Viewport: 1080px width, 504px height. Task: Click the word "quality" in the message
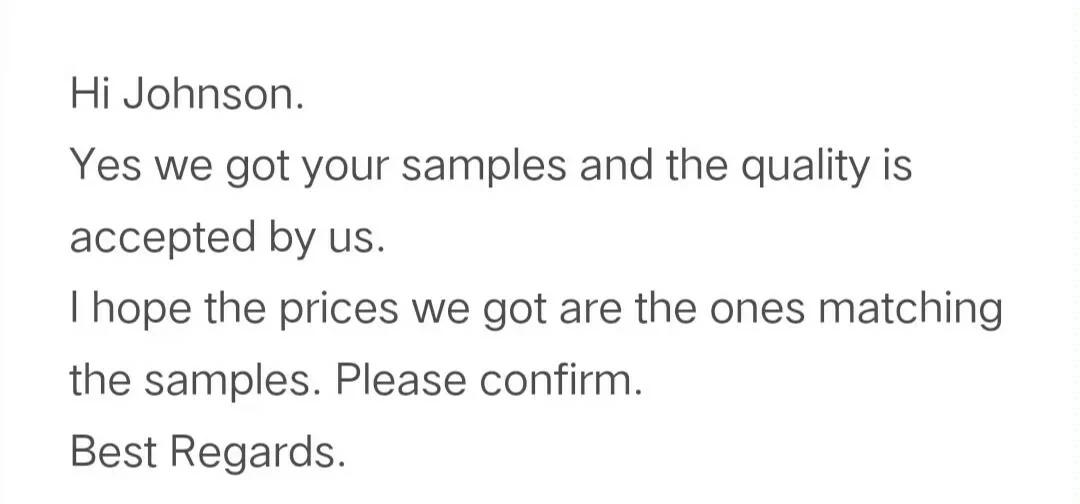click(793, 166)
